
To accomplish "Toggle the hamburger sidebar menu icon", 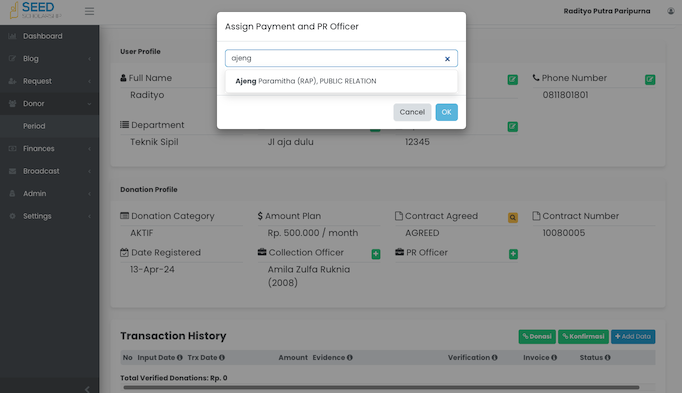I will point(89,11).
